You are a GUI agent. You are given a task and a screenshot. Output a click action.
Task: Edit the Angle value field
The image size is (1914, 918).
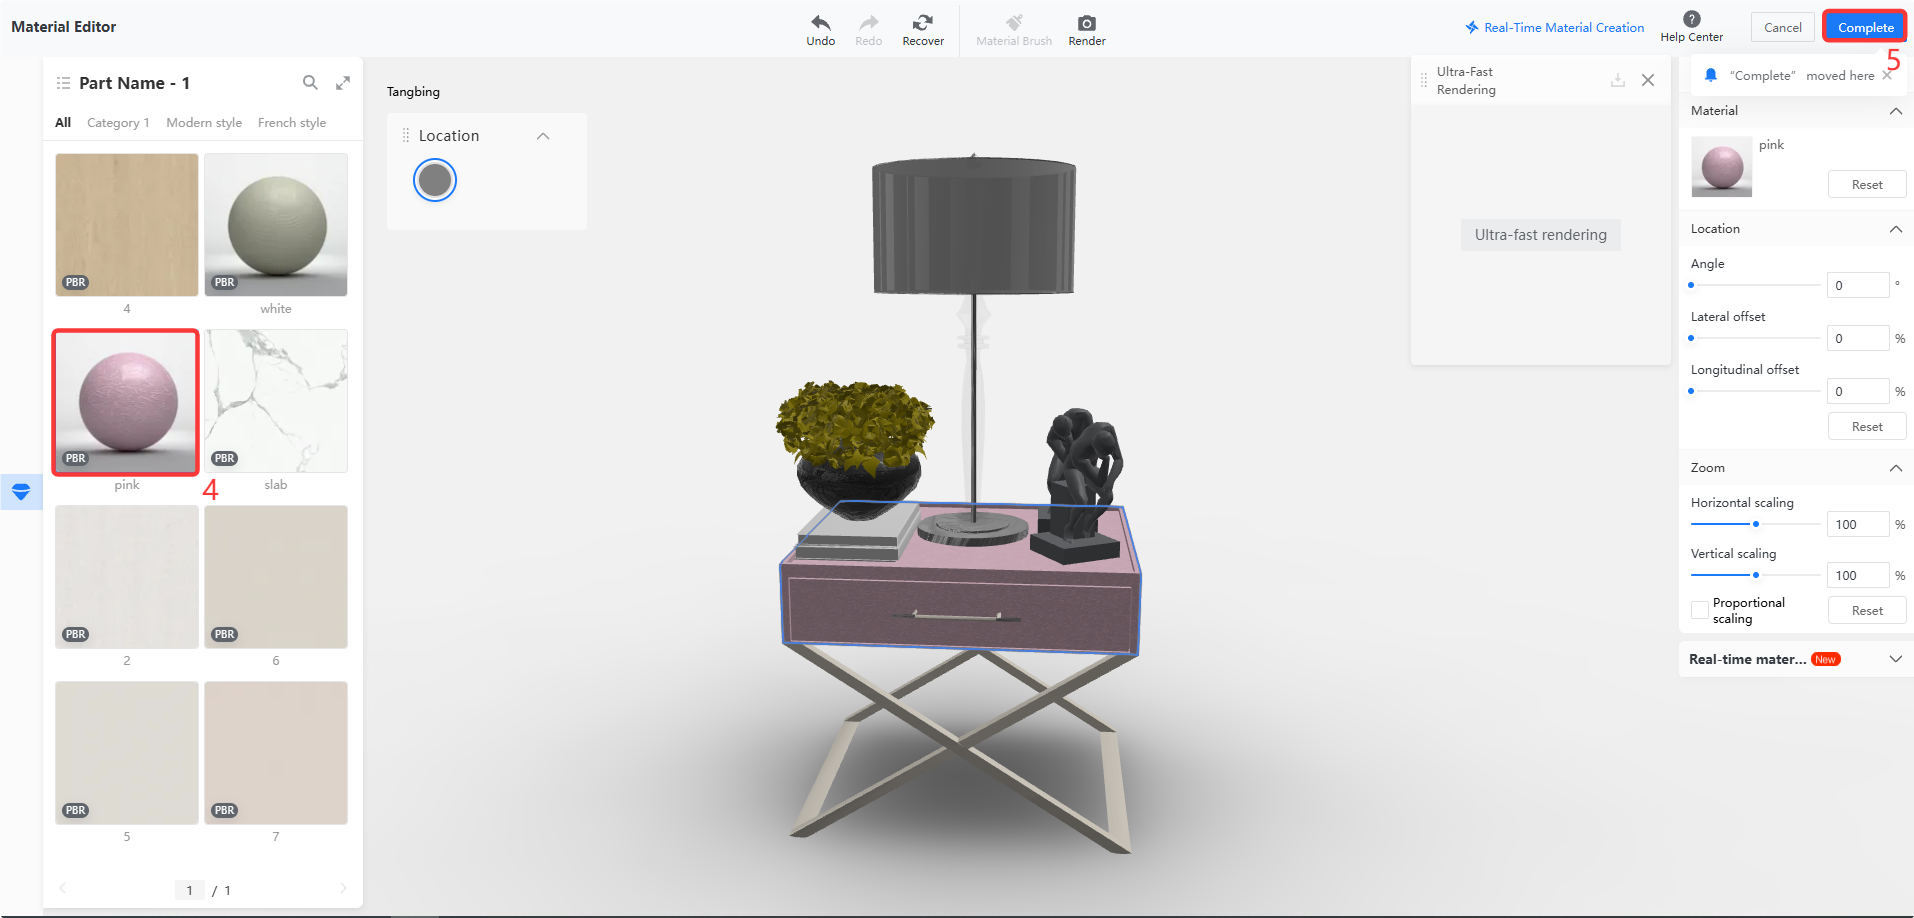[x=1857, y=285]
